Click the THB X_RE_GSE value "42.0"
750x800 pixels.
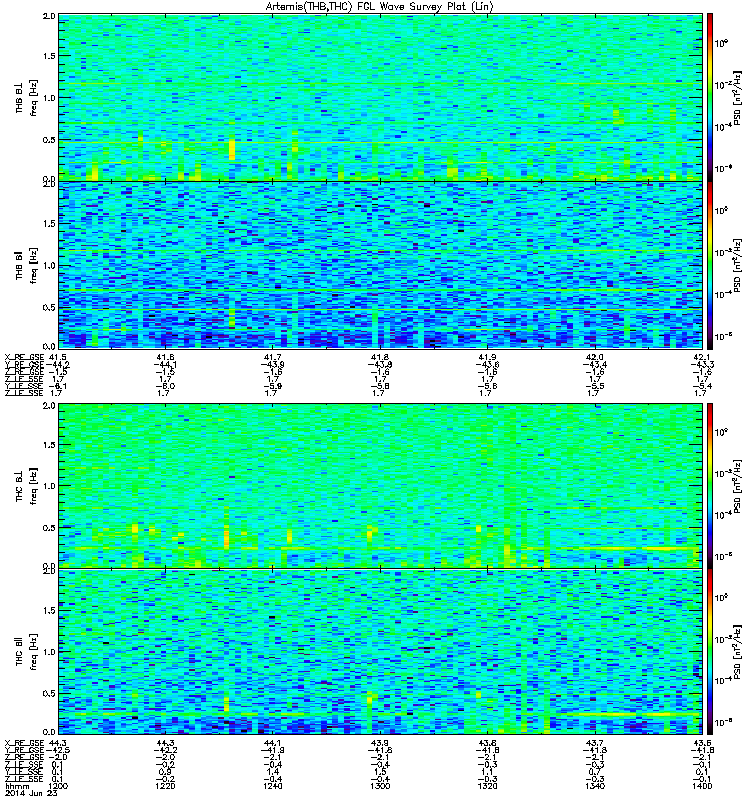595,357
